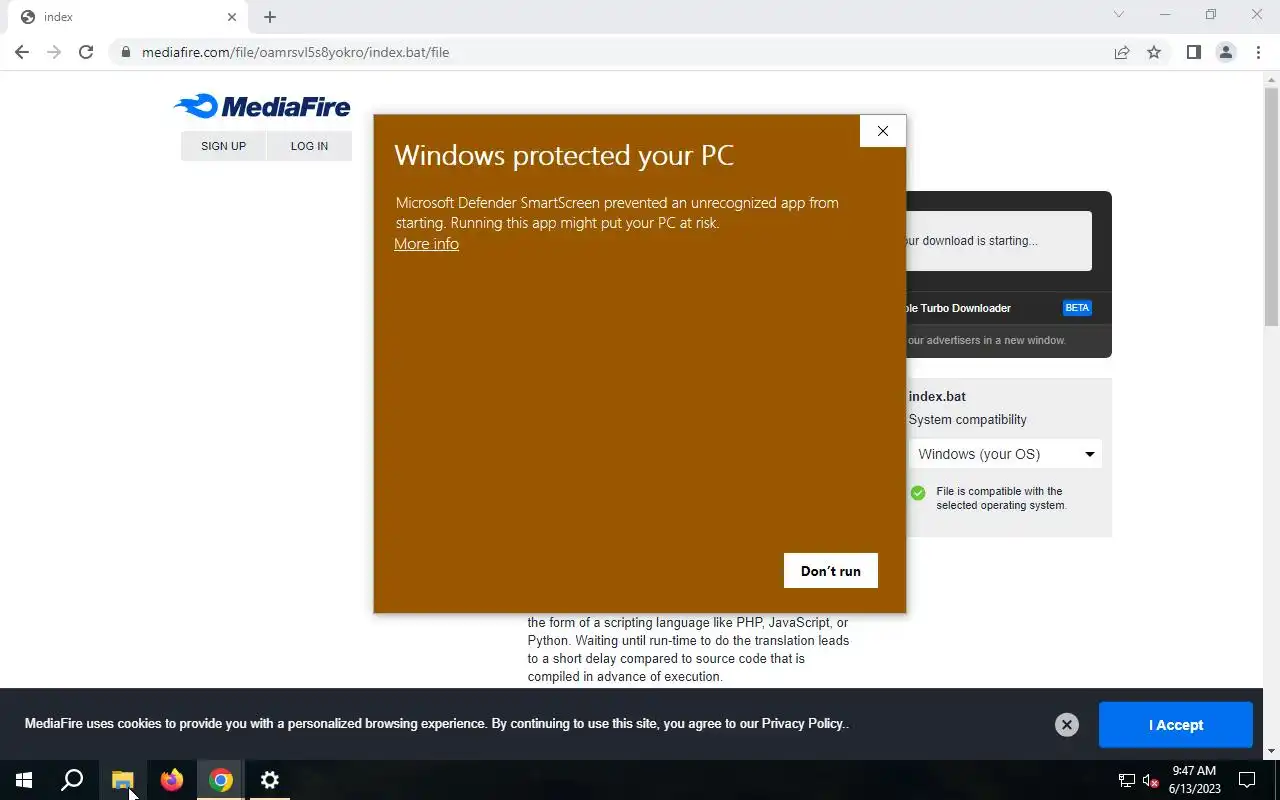Viewport: 1280px width, 800px height.
Task: Go forward in browser history
Action: [54, 52]
